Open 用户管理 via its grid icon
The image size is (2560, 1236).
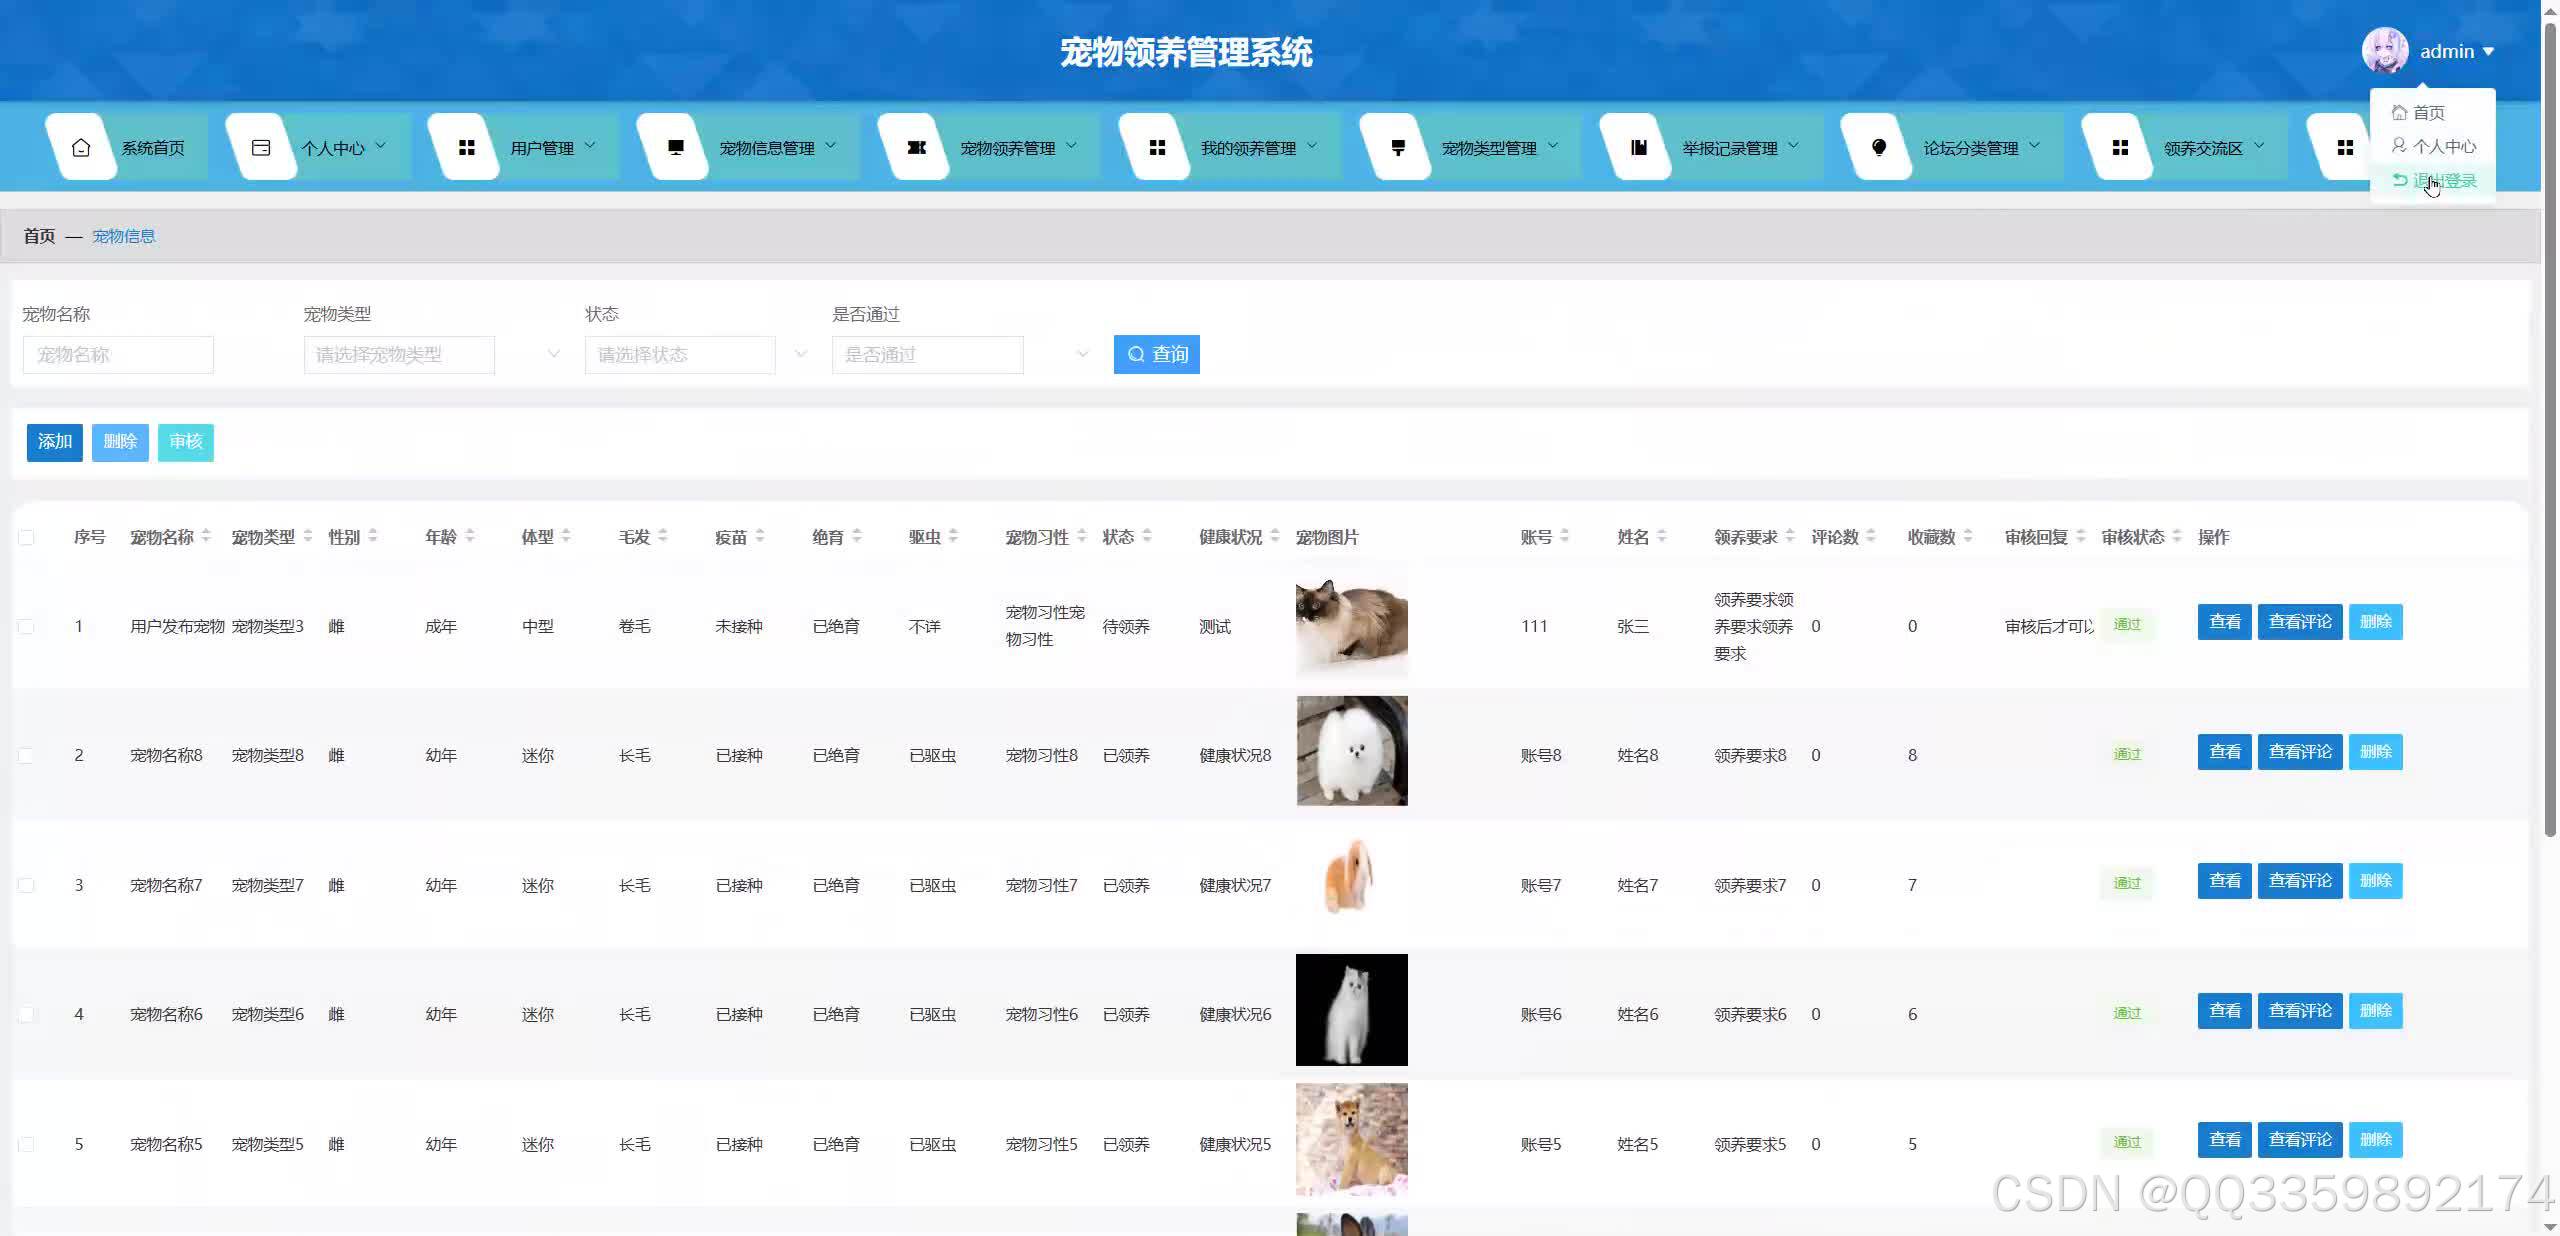pyautogui.click(x=466, y=146)
